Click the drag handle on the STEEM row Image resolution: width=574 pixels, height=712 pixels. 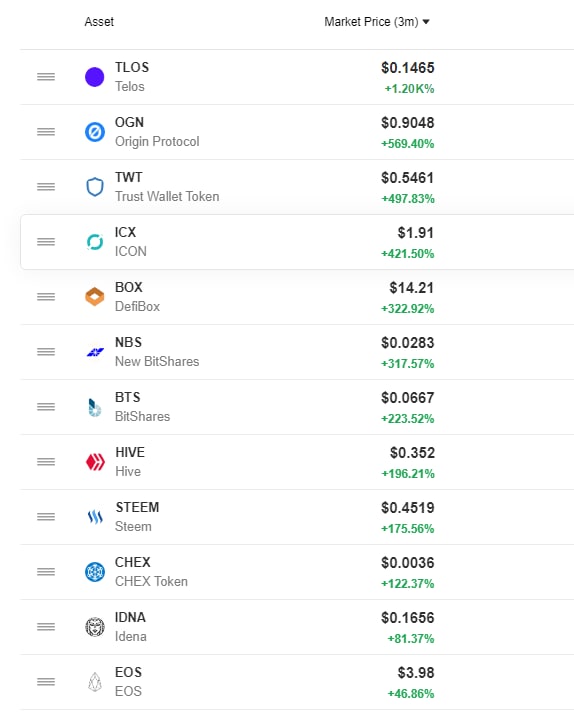[46, 517]
